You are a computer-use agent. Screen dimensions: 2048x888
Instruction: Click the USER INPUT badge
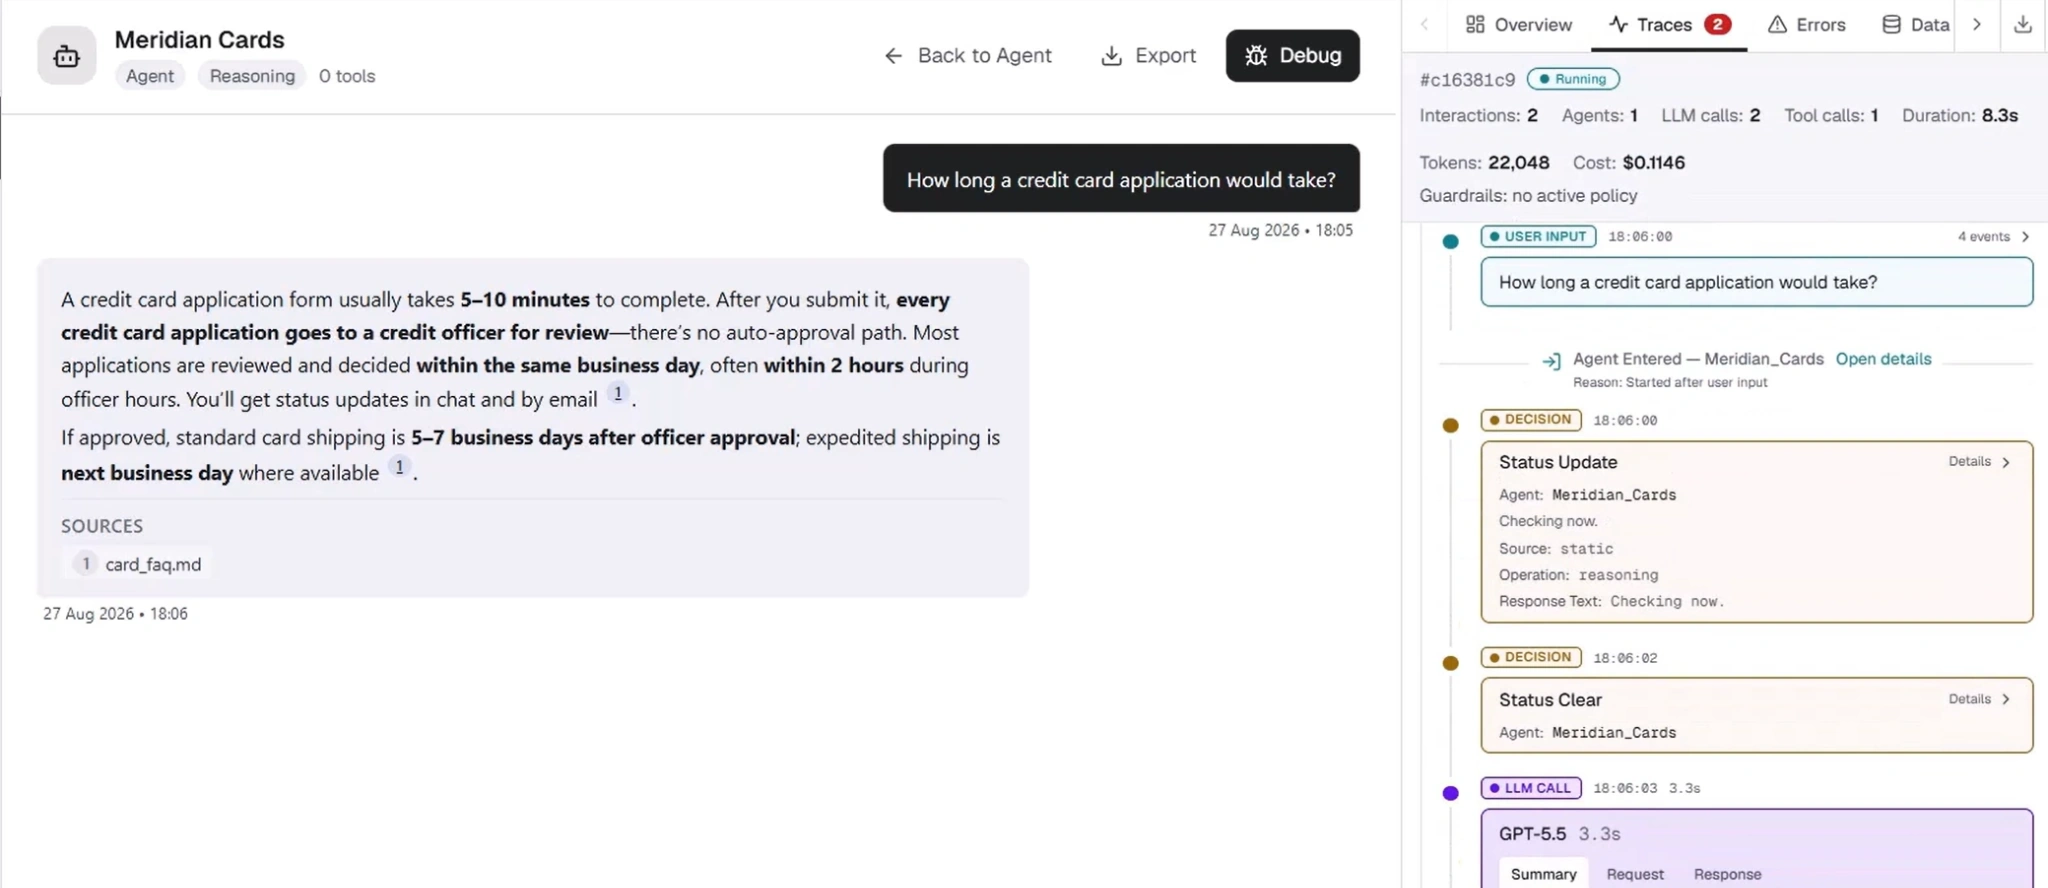point(1538,237)
